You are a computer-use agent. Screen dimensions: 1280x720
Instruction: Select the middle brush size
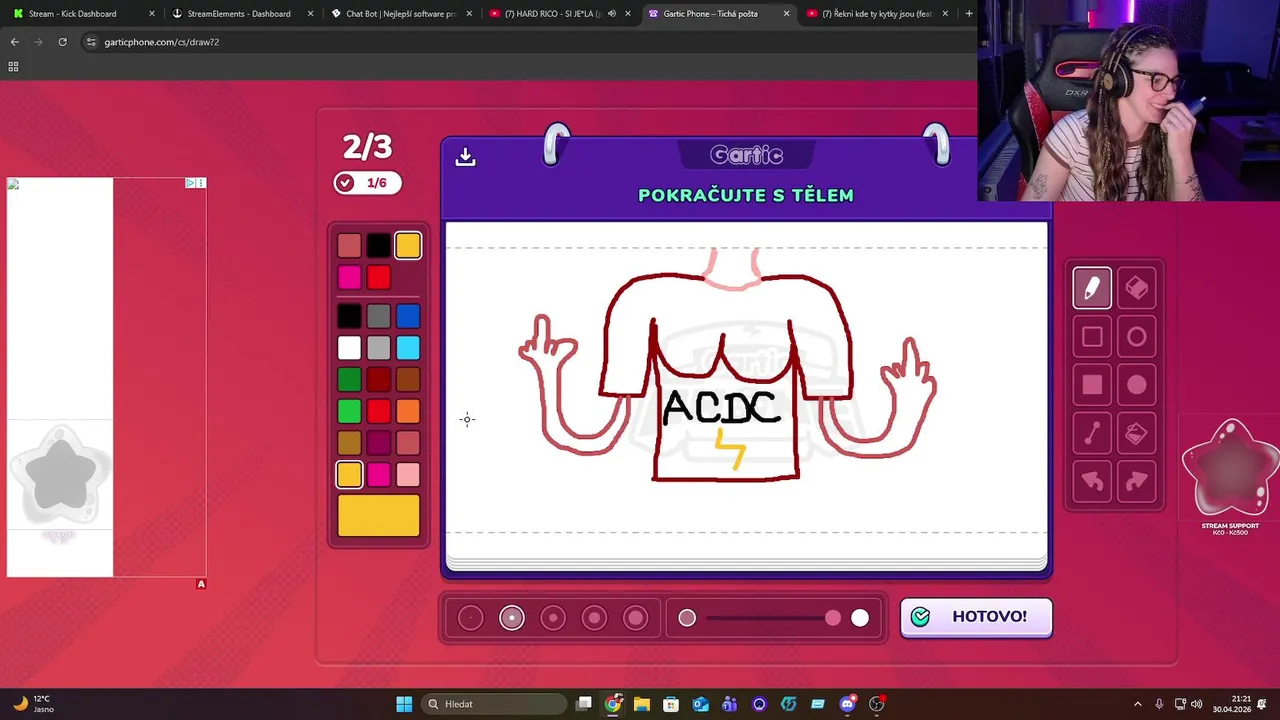pos(553,618)
